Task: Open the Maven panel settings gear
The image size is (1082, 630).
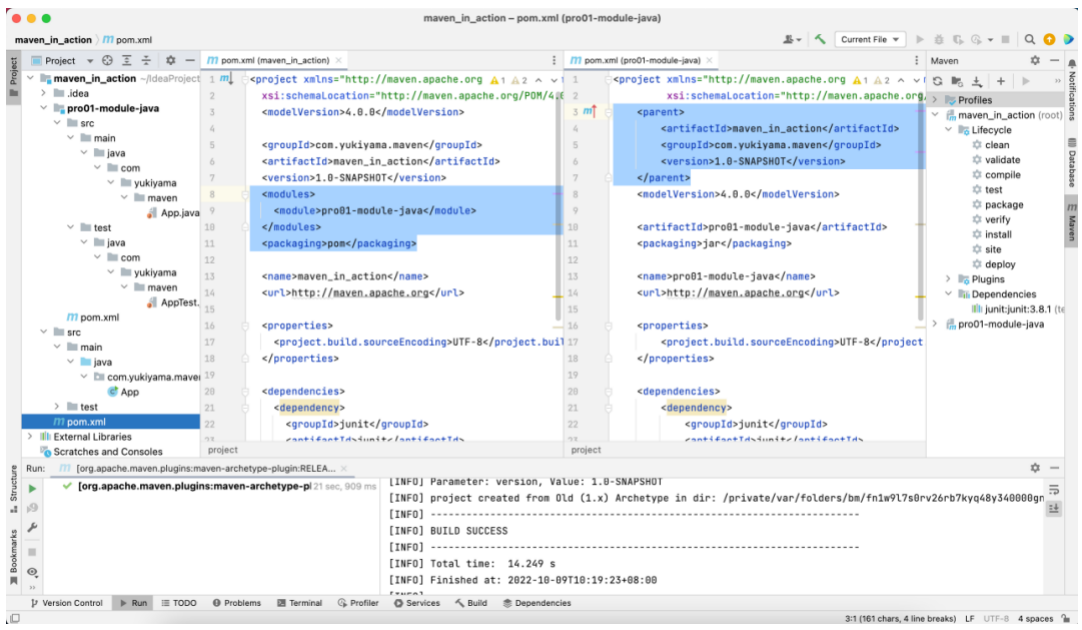Action: 1035,61
